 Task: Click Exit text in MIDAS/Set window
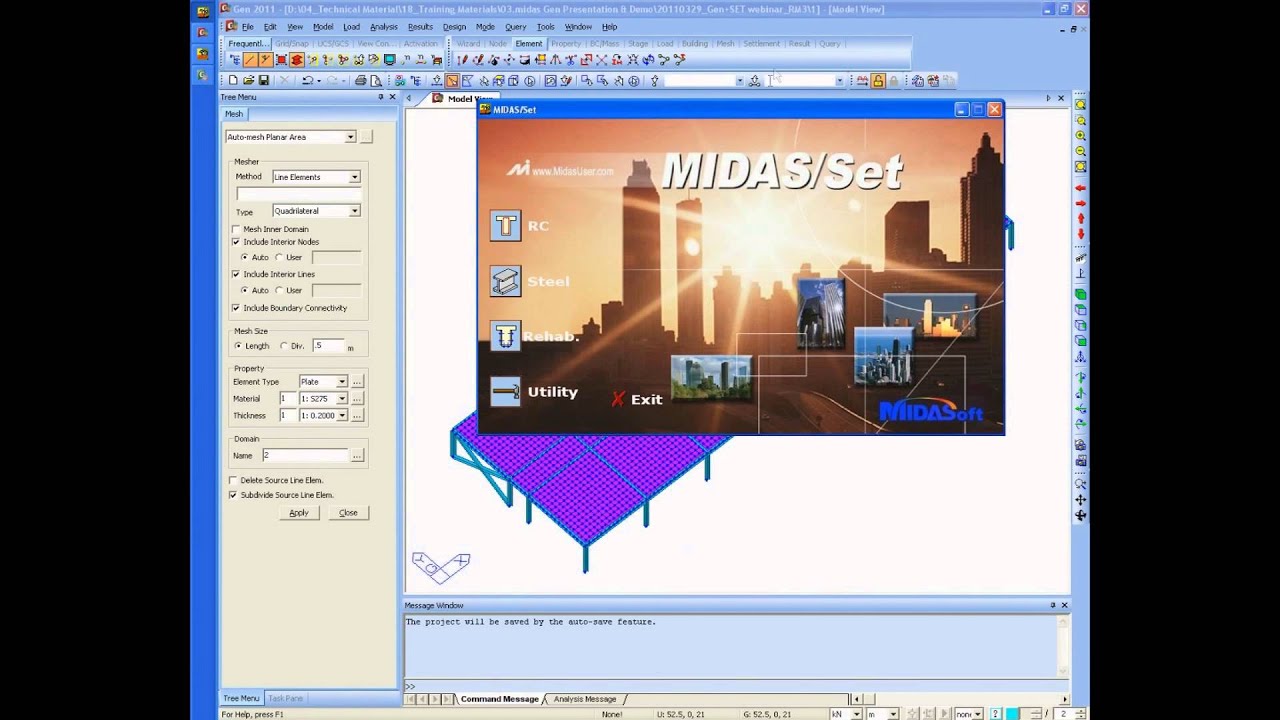[x=646, y=399]
